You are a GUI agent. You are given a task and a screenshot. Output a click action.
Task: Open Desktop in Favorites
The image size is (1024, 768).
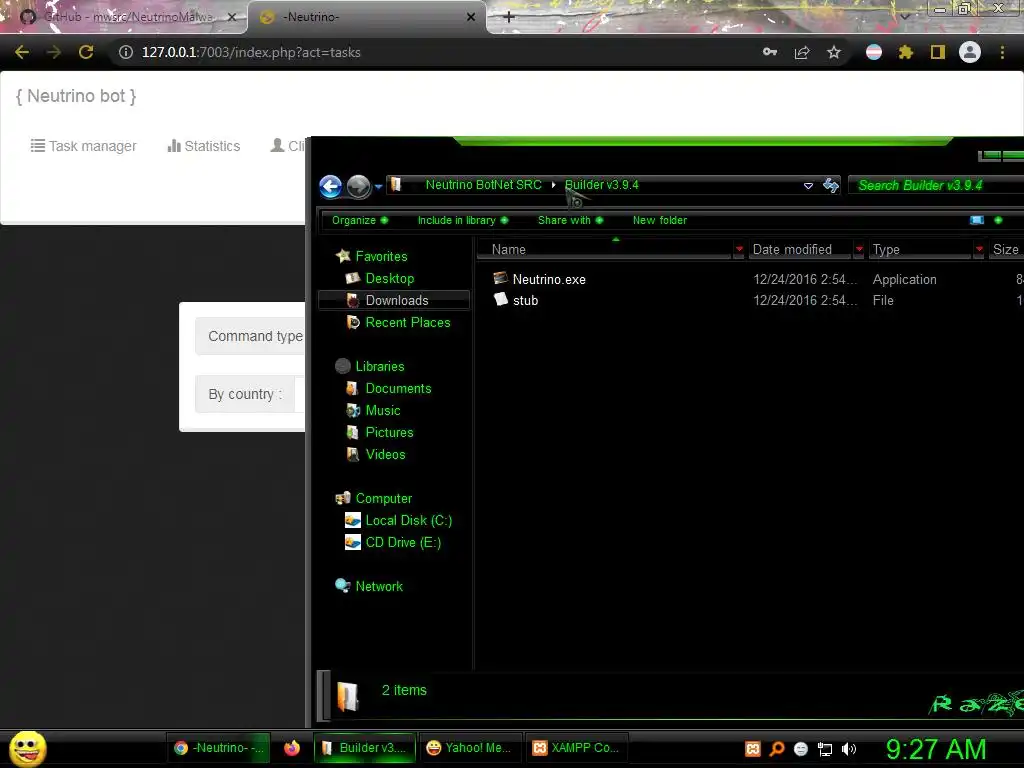(389, 278)
